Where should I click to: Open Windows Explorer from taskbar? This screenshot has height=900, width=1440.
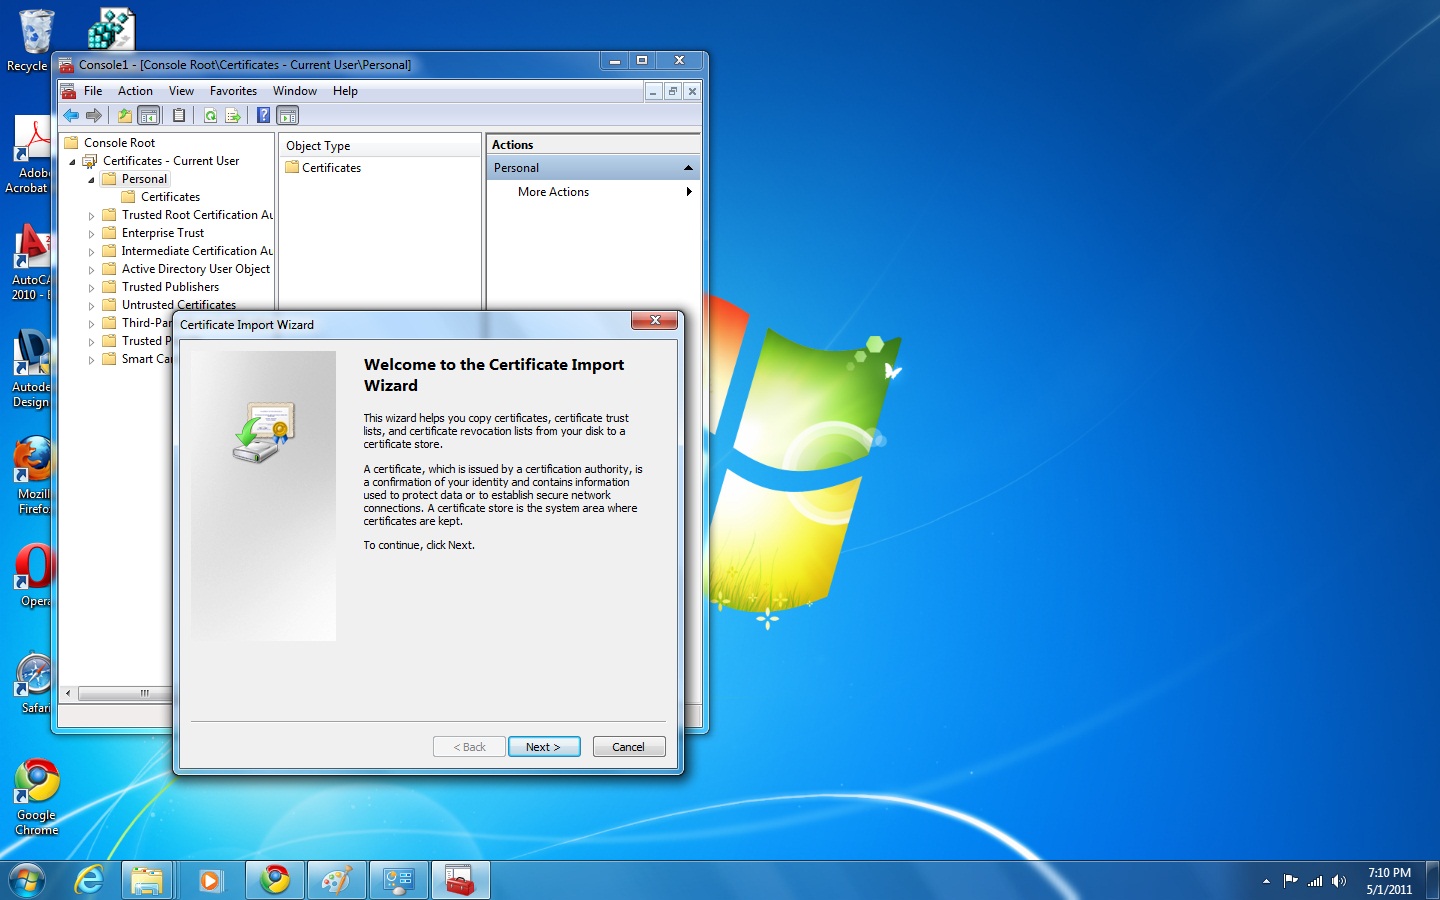[x=147, y=880]
